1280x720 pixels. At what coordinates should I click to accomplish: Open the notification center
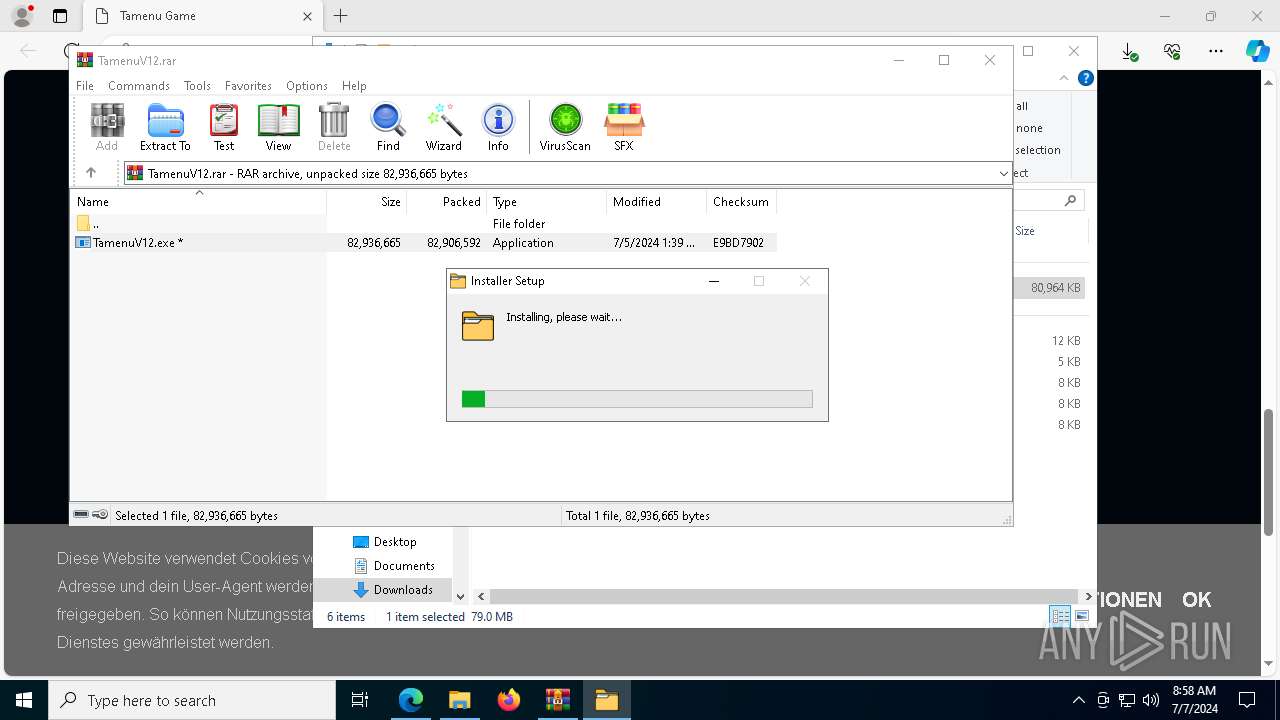tap(1247, 700)
